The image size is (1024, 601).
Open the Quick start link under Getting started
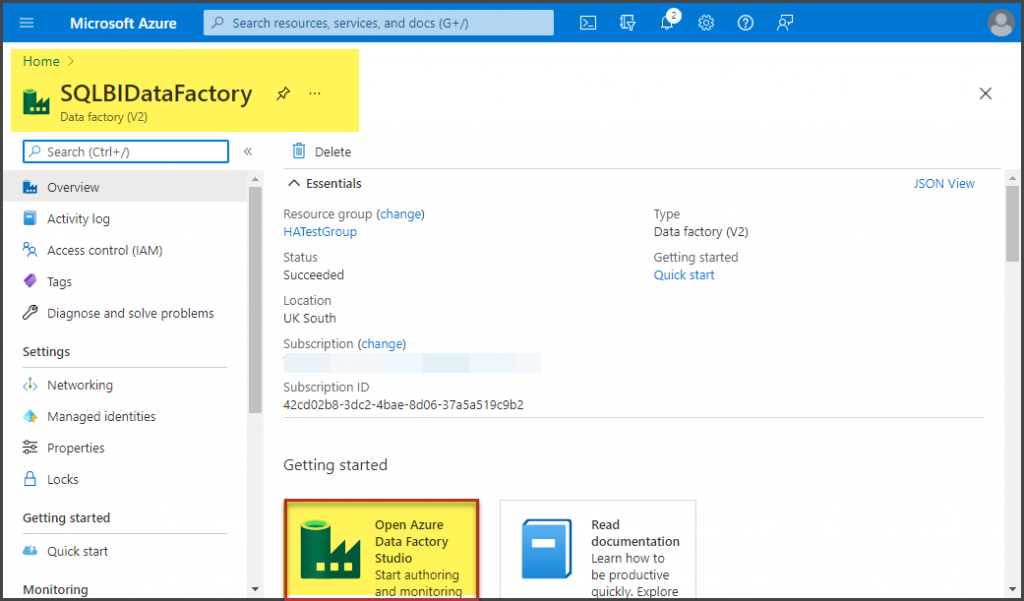coord(684,275)
